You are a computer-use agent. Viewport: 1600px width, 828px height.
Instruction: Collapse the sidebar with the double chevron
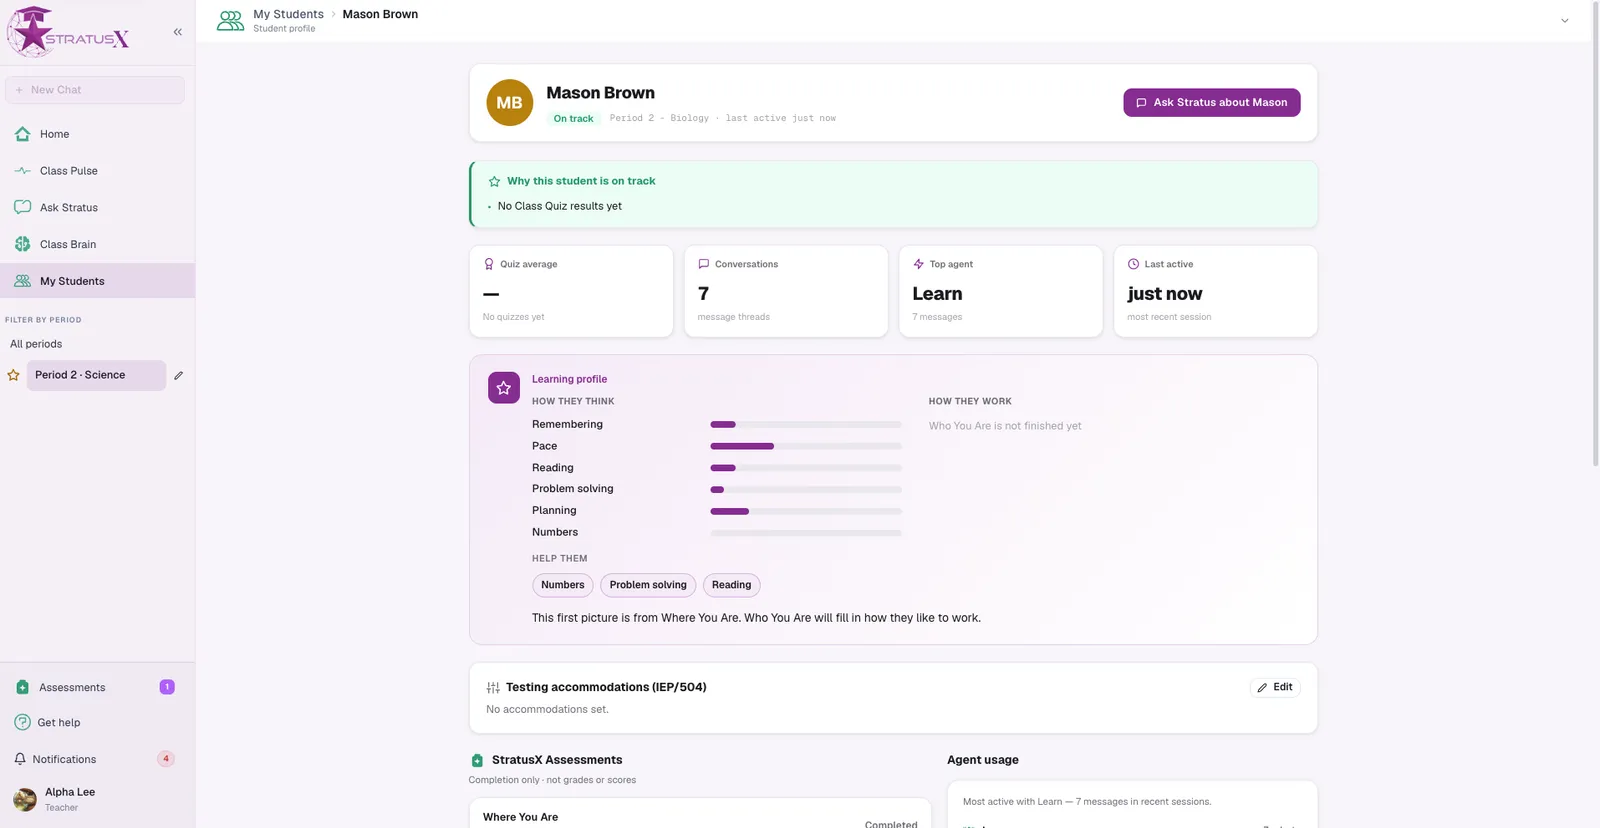177,32
